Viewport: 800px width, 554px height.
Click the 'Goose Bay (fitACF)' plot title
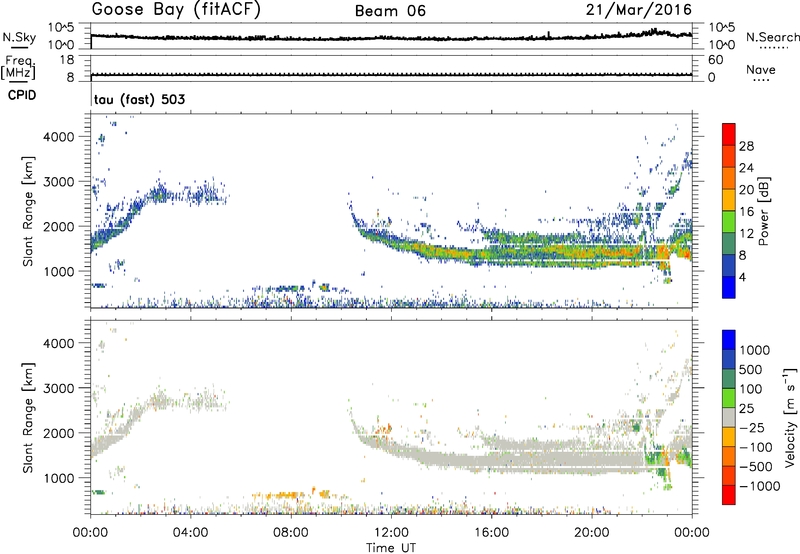[176, 10]
